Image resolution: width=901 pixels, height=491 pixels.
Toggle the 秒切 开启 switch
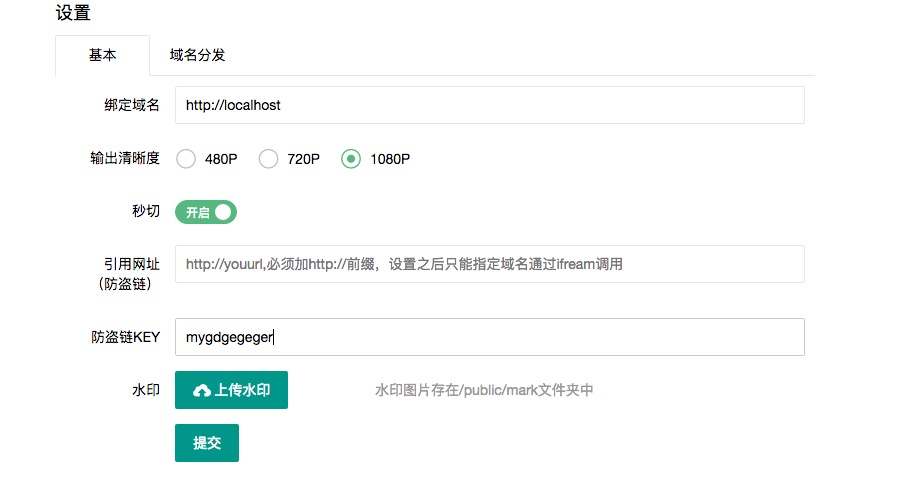(206, 212)
